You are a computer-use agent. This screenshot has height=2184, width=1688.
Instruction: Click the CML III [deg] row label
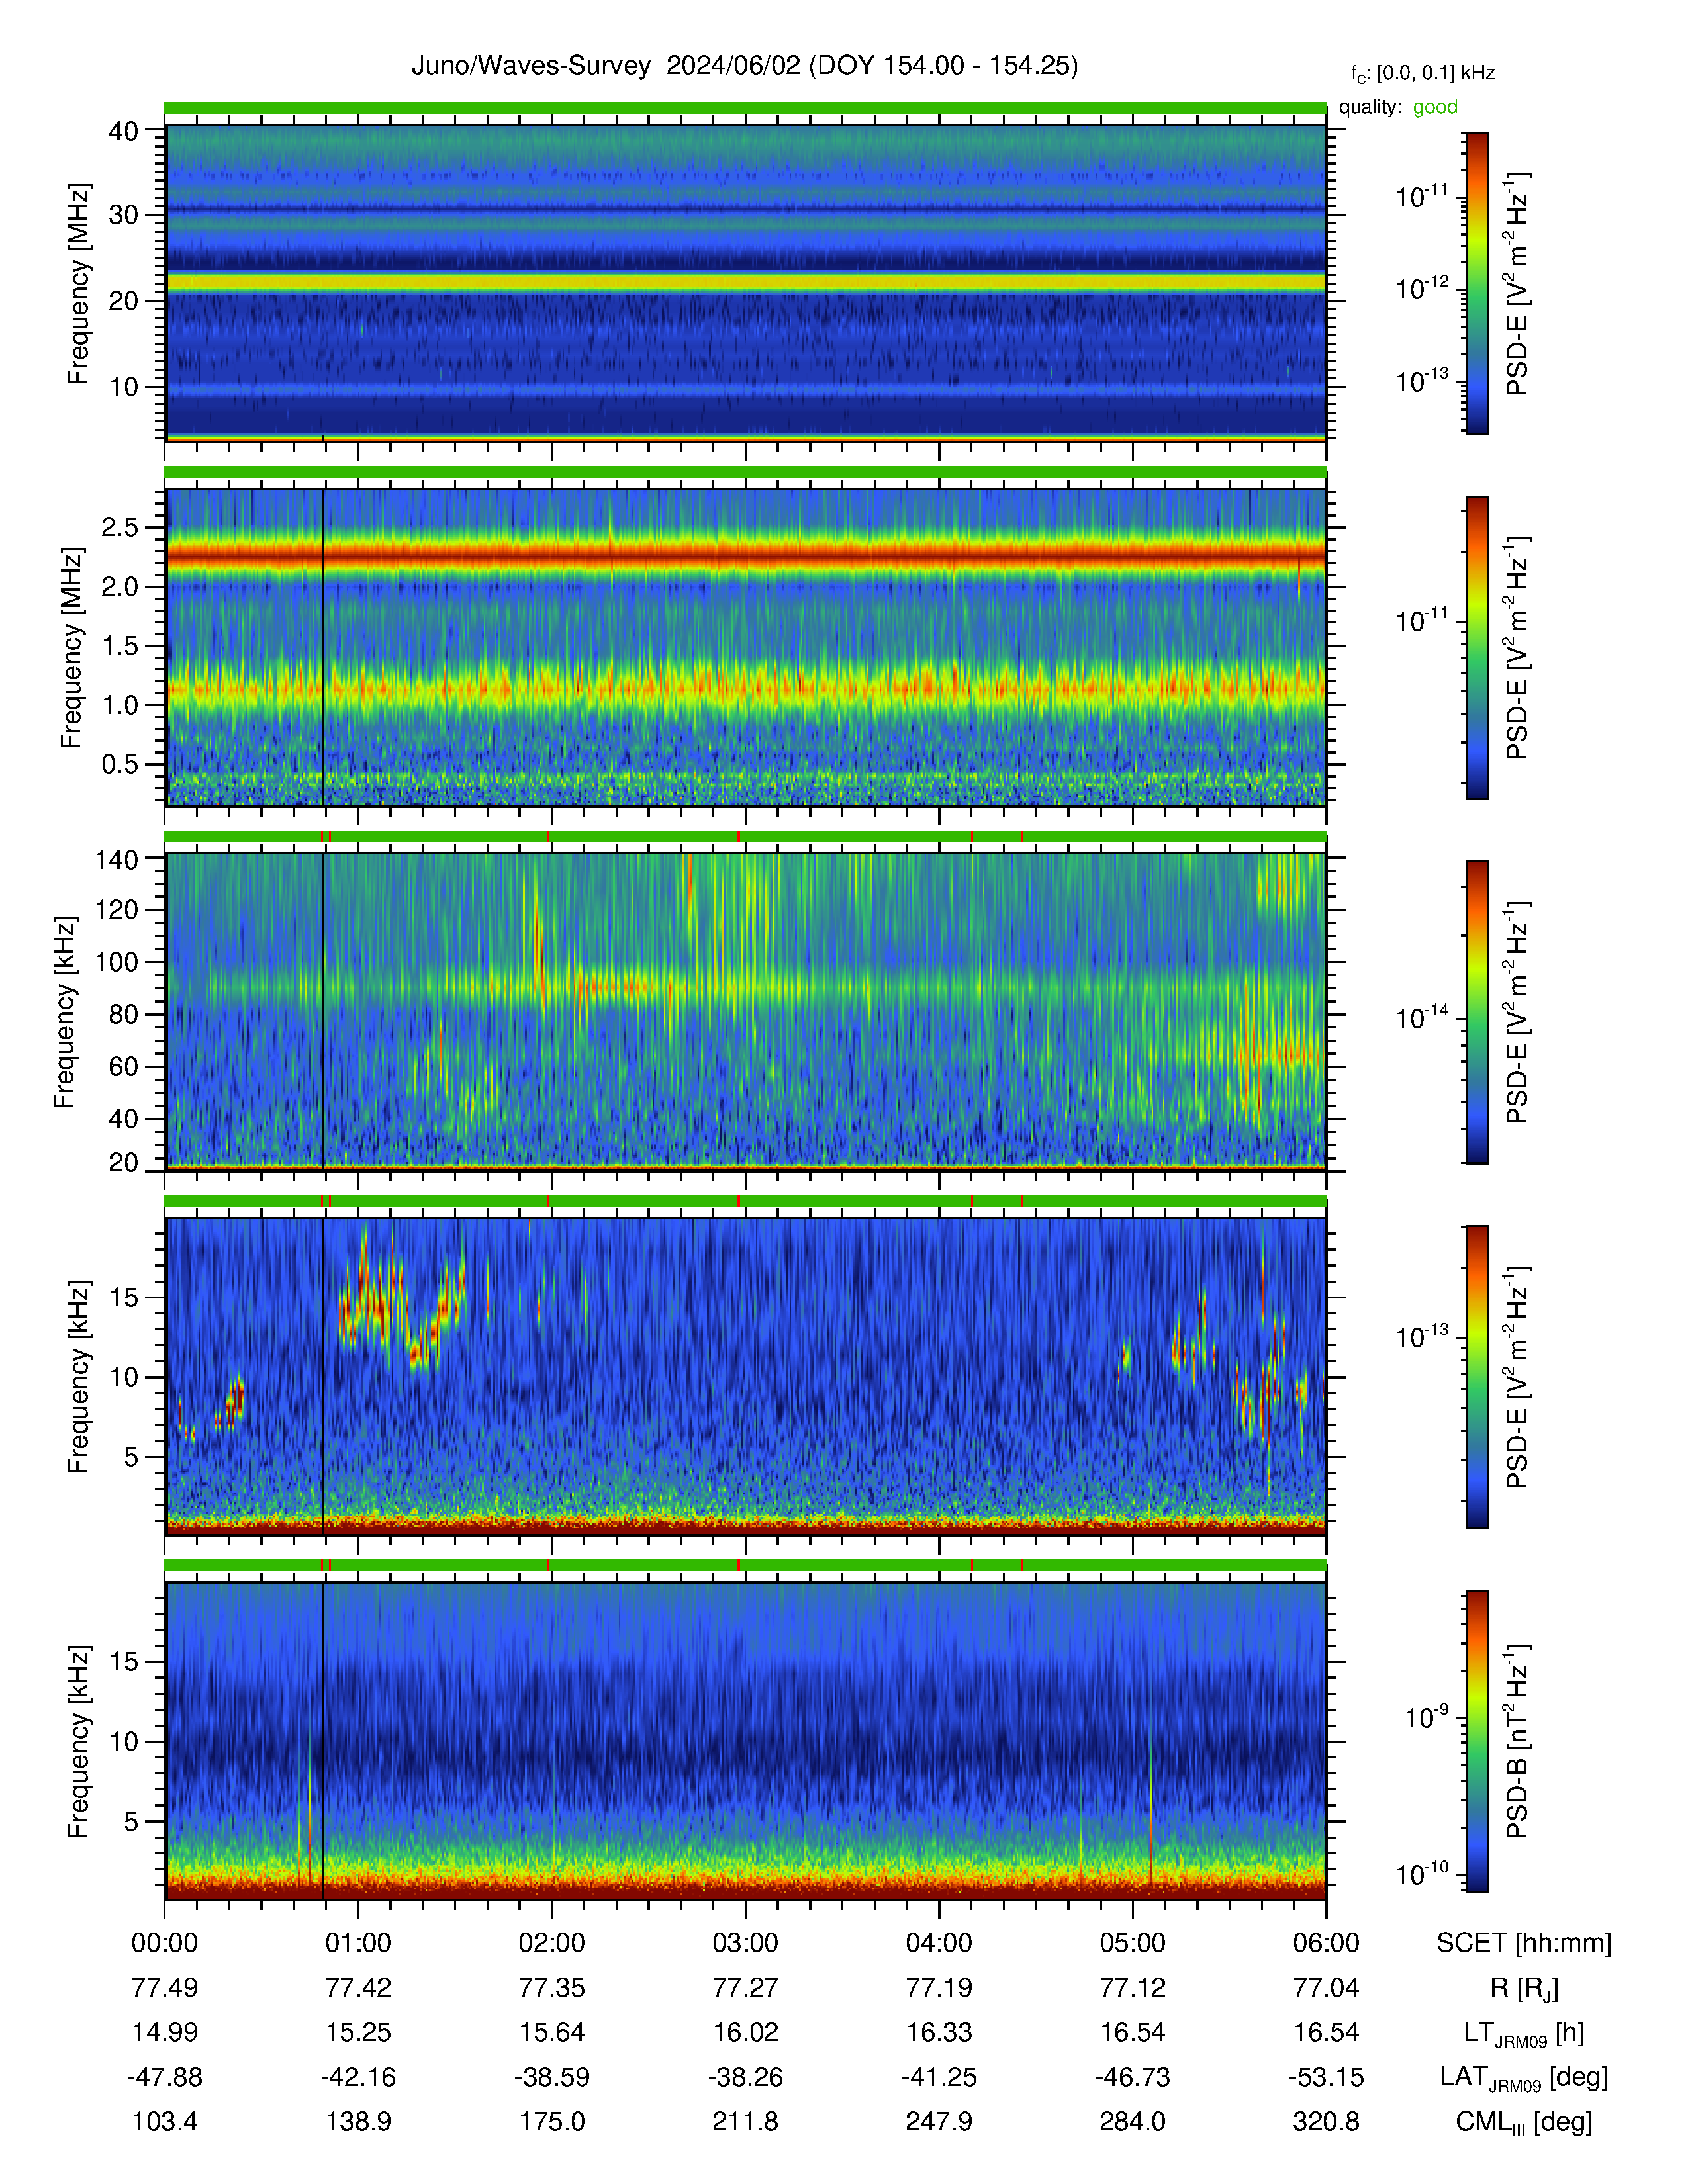(x=1524, y=2122)
